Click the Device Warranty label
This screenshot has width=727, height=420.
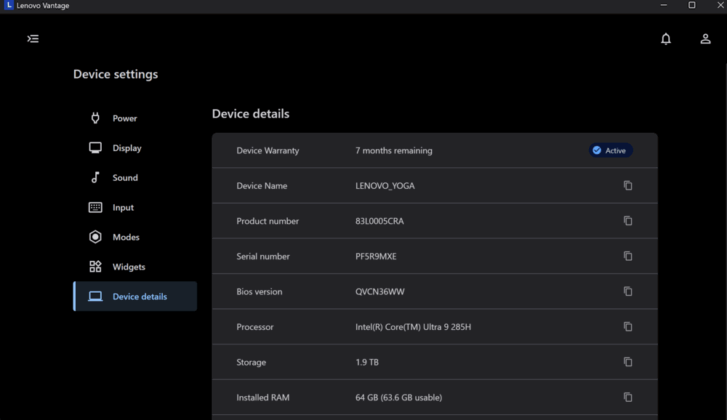(x=268, y=151)
